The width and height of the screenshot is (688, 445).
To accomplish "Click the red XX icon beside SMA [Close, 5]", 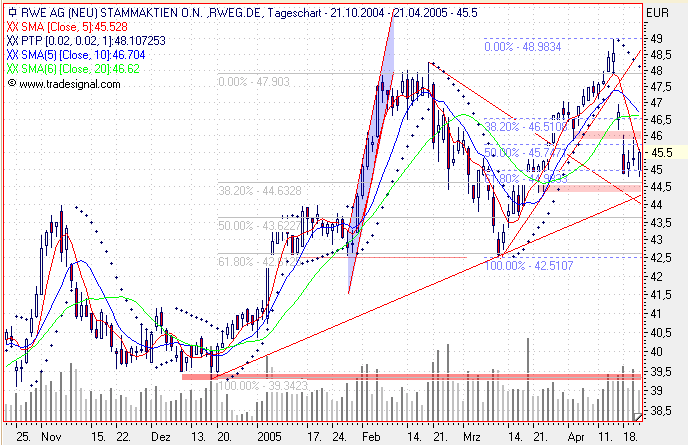I will 13,27.
